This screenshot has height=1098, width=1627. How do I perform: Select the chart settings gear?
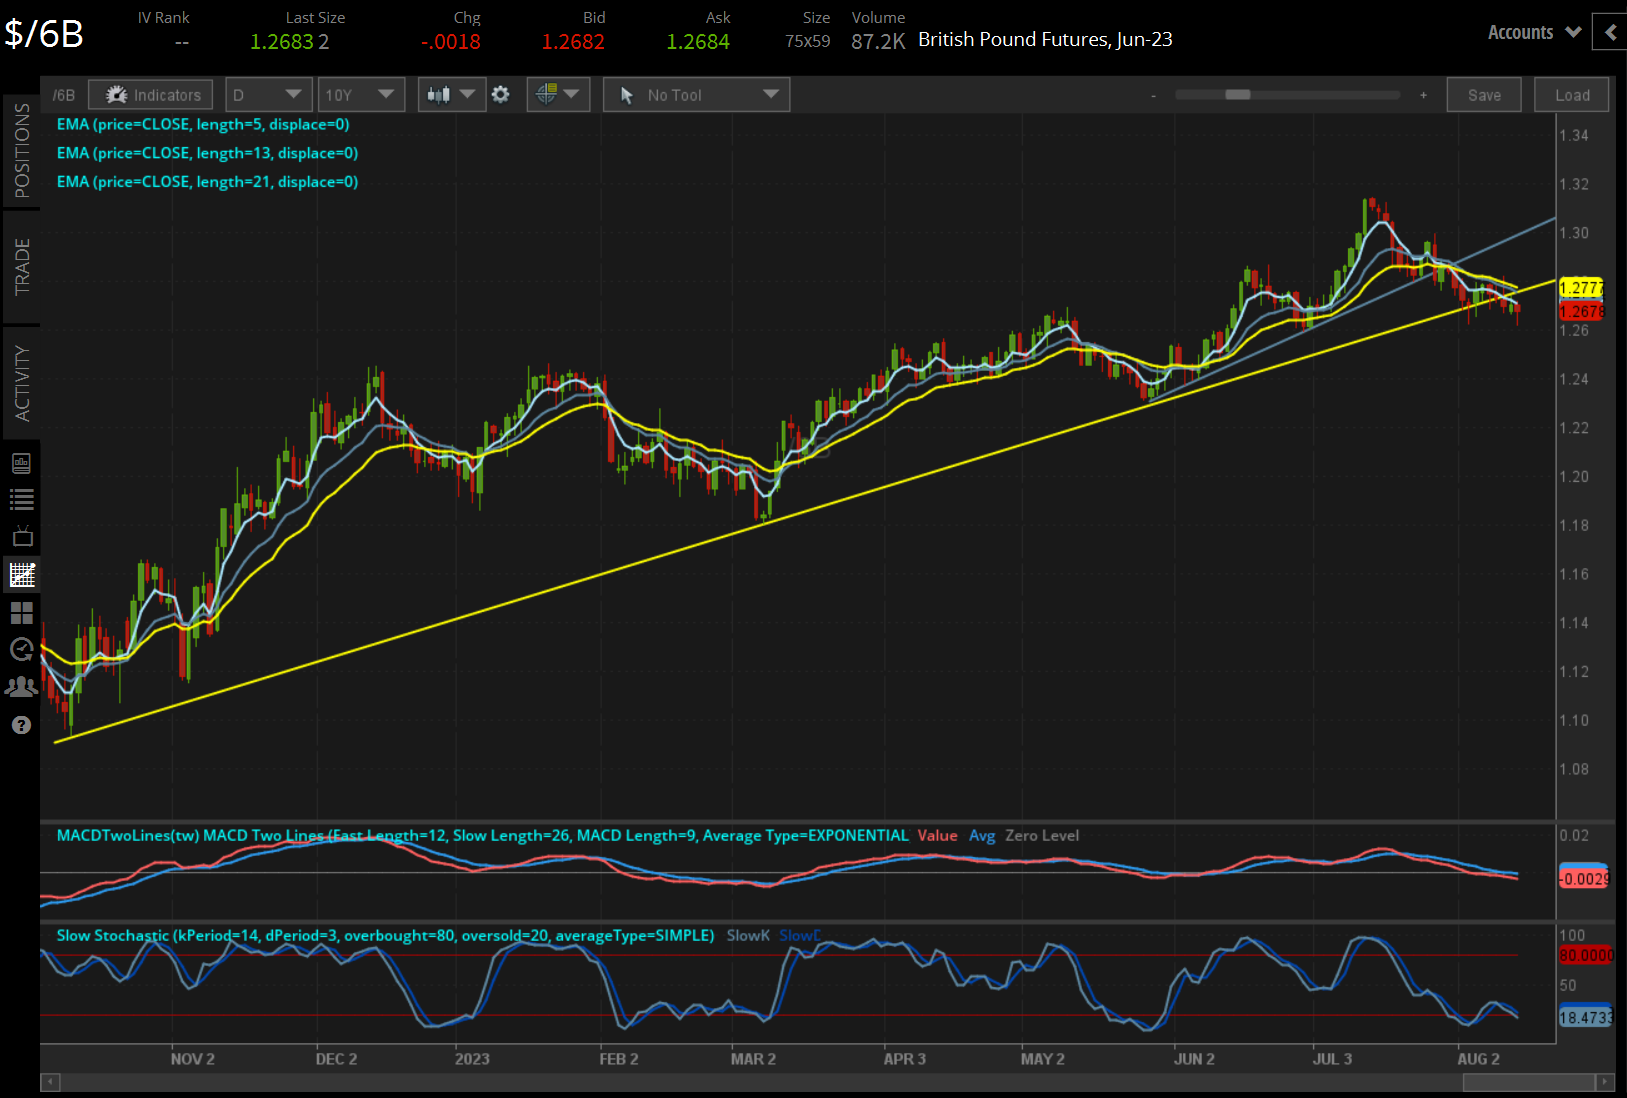(x=501, y=94)
